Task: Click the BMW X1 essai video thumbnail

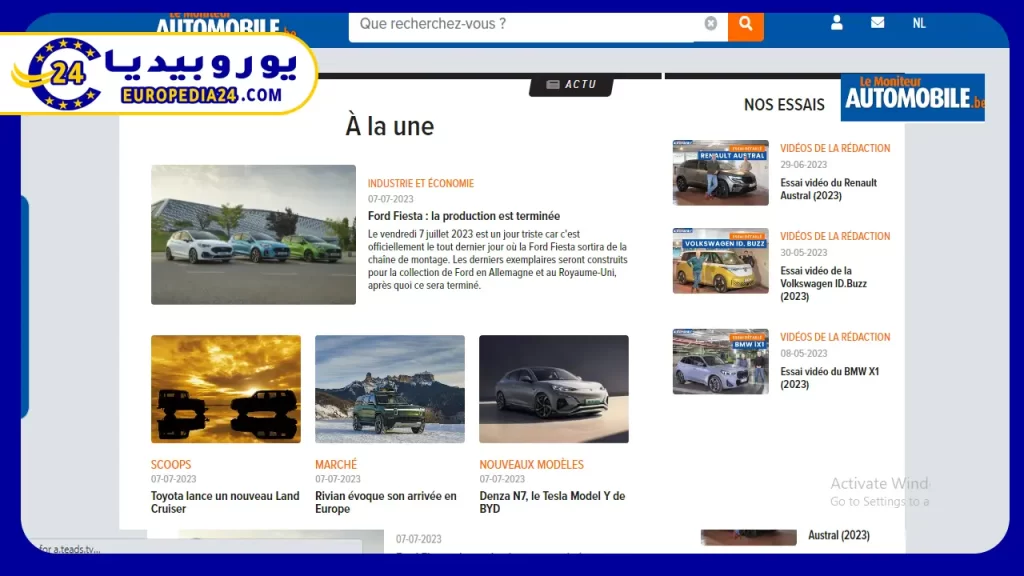Action: pos(720,361)
